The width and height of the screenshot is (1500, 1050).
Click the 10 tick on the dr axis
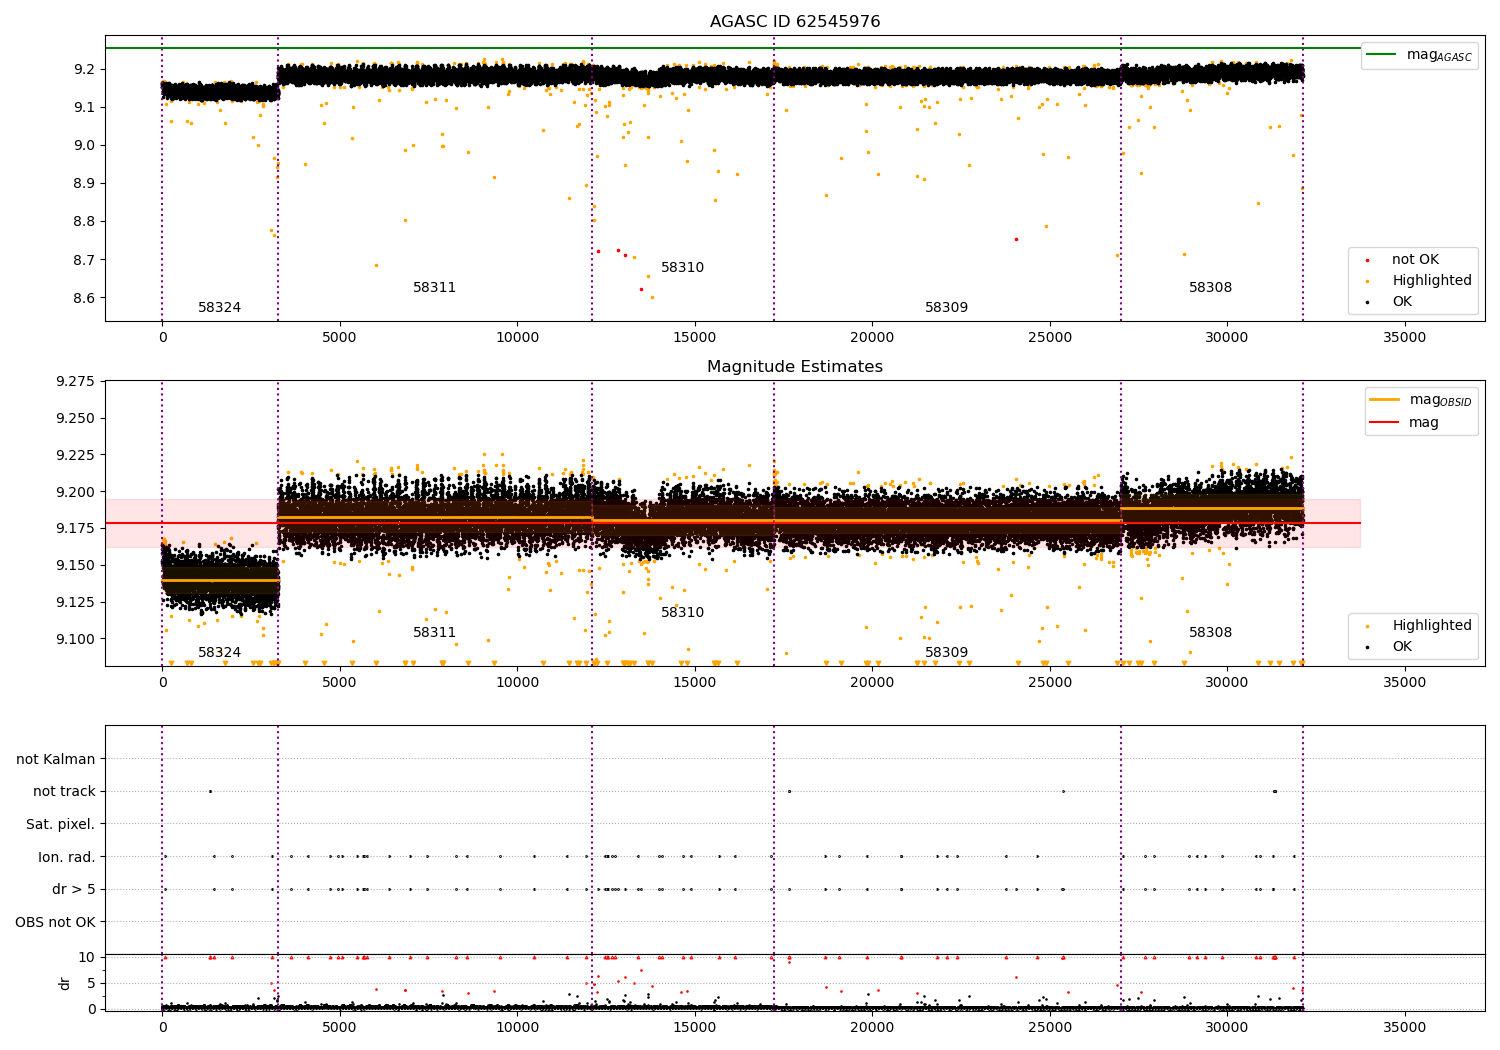click(87, 957)
